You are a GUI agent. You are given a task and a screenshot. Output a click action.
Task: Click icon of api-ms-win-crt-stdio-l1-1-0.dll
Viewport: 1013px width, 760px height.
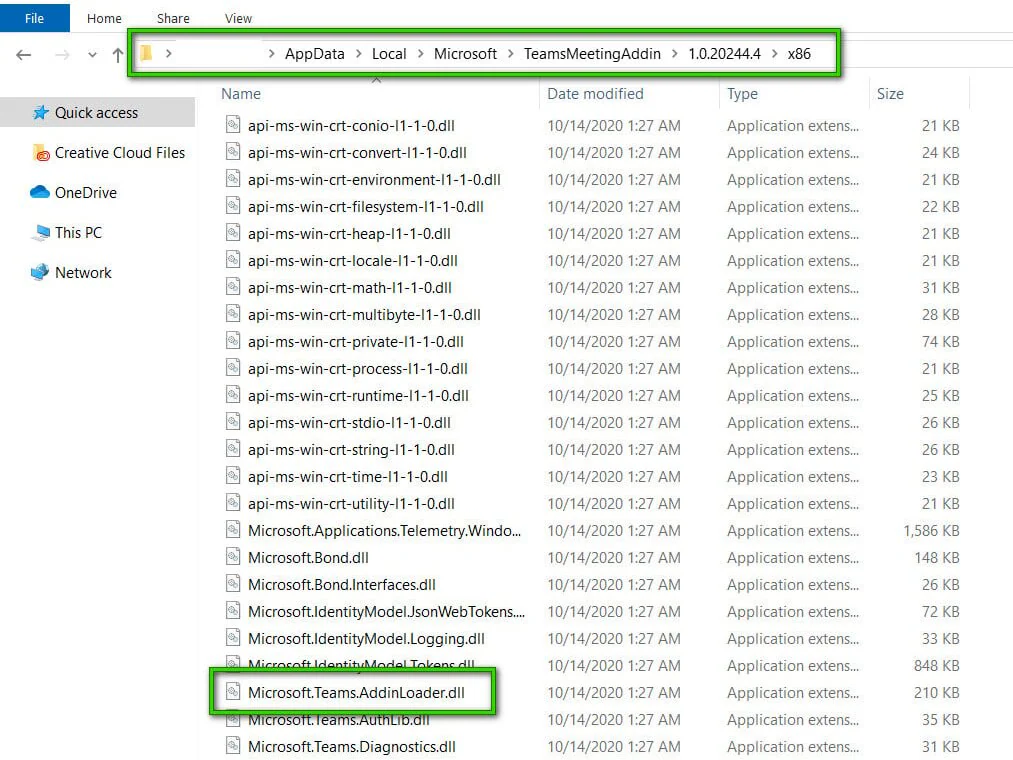[x=233, y=422]
